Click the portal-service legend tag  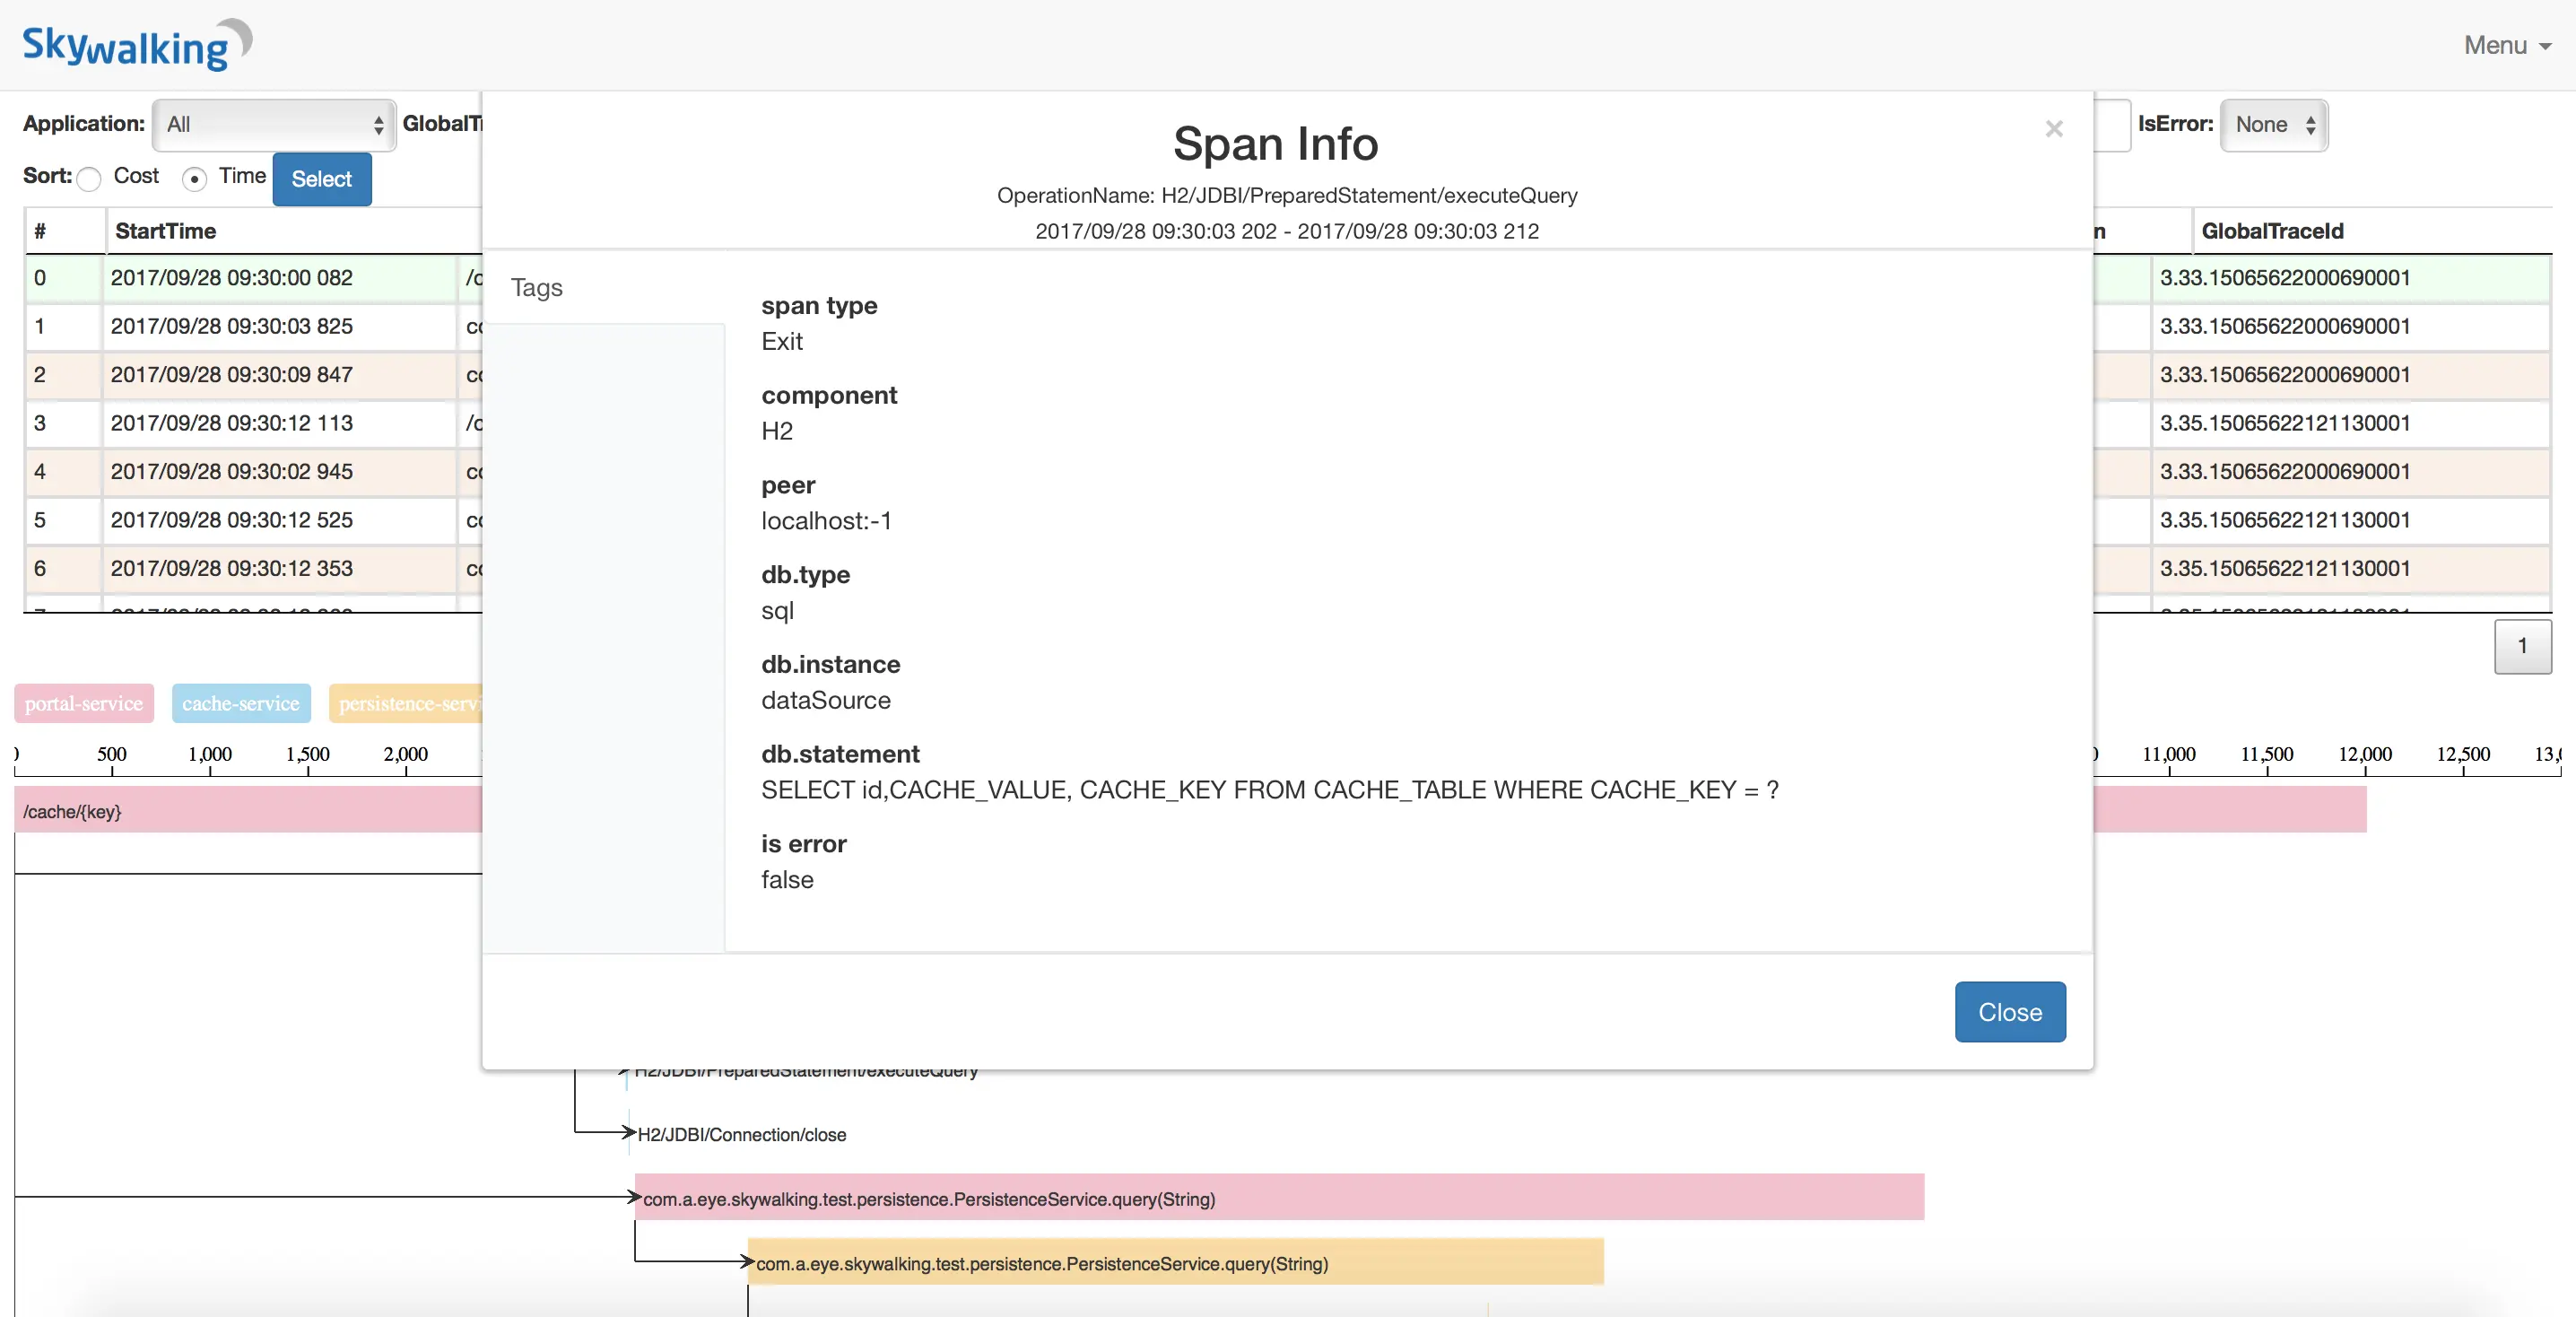tap(84, 703)
